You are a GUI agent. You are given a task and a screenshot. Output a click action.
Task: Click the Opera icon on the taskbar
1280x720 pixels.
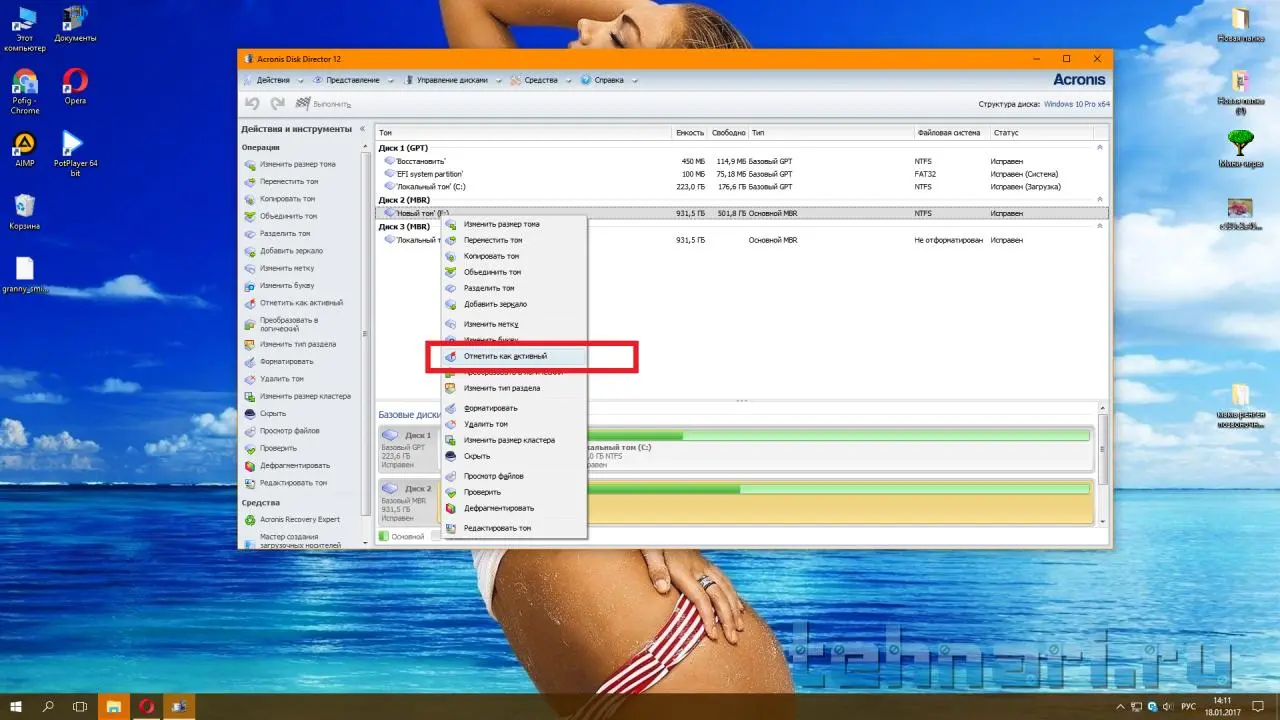pos(146,707)
